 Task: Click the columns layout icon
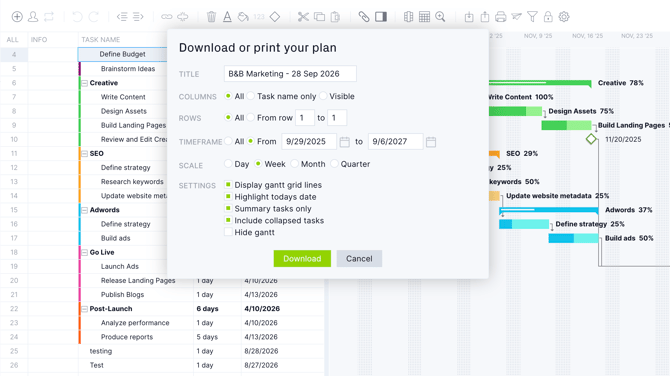point(408,17)
